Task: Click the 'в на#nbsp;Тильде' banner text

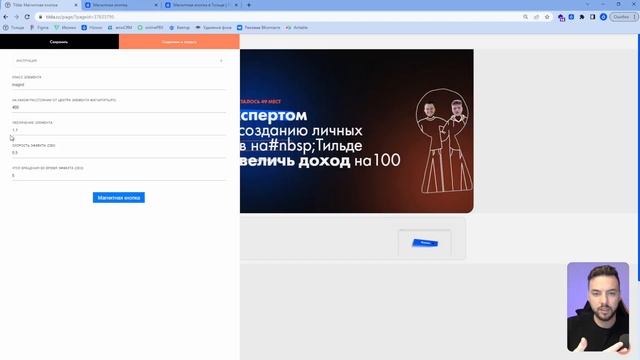Action: coord(301,146)
